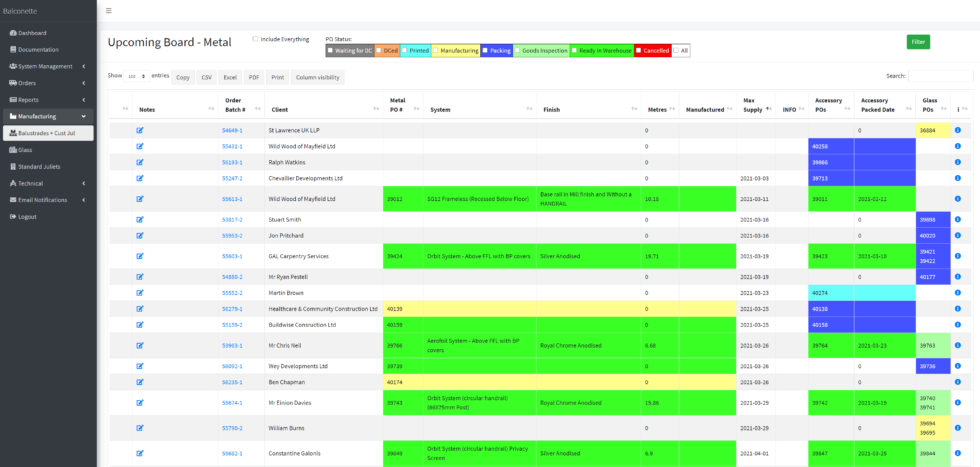Collapse the Manufacturing sidebar section

[x=48, y=116]
